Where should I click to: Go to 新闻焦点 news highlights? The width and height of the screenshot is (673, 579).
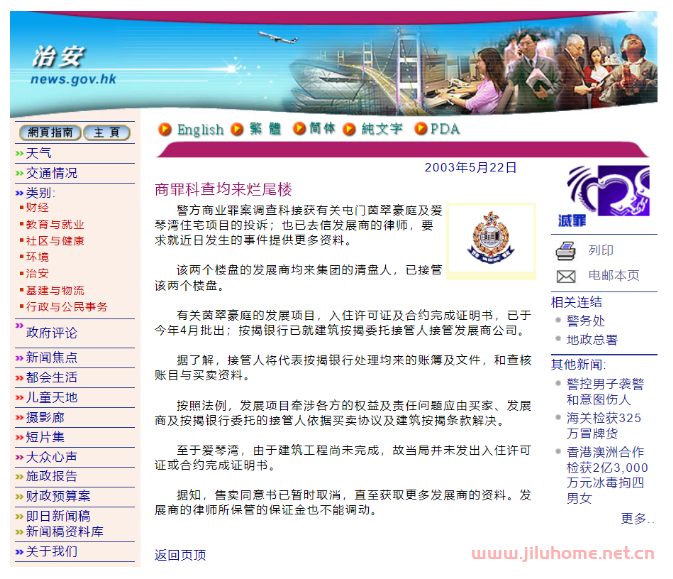[51, 357]
